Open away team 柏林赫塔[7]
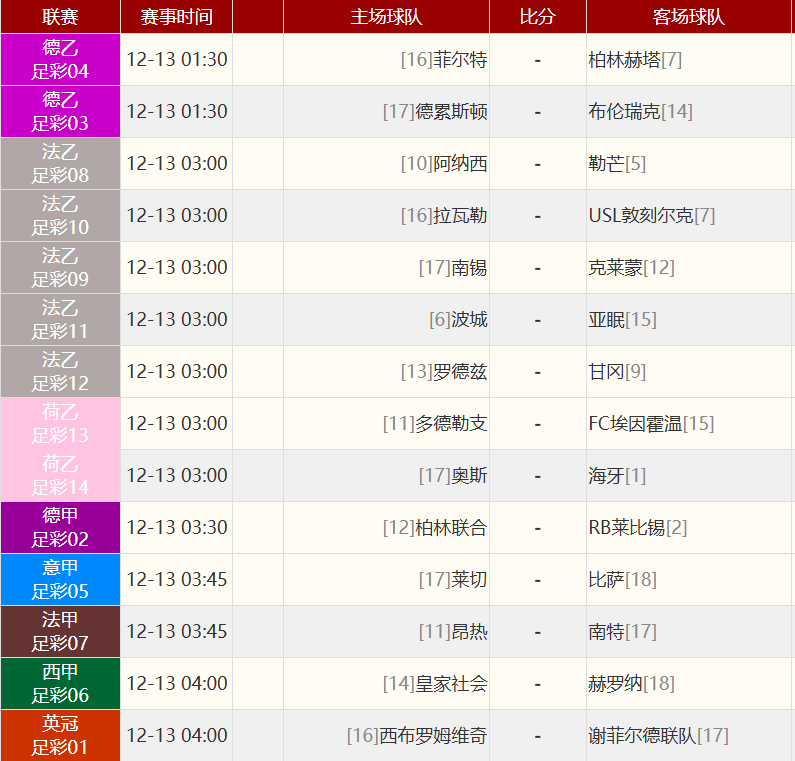 point(635,60)
